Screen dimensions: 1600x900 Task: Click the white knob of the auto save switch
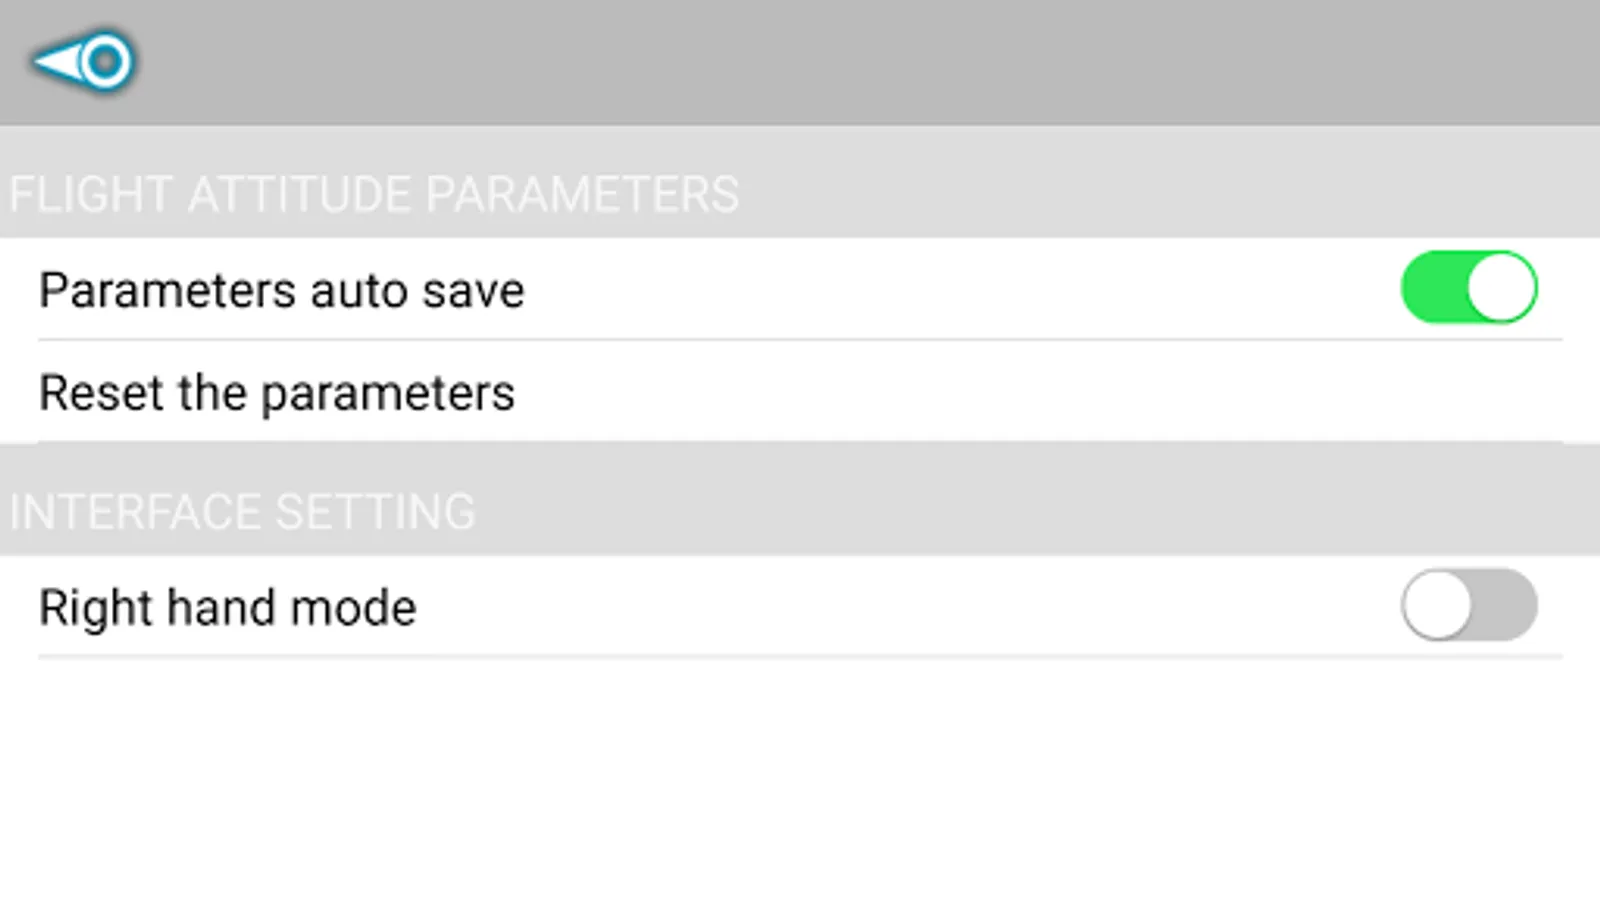tap(1501, 288)
